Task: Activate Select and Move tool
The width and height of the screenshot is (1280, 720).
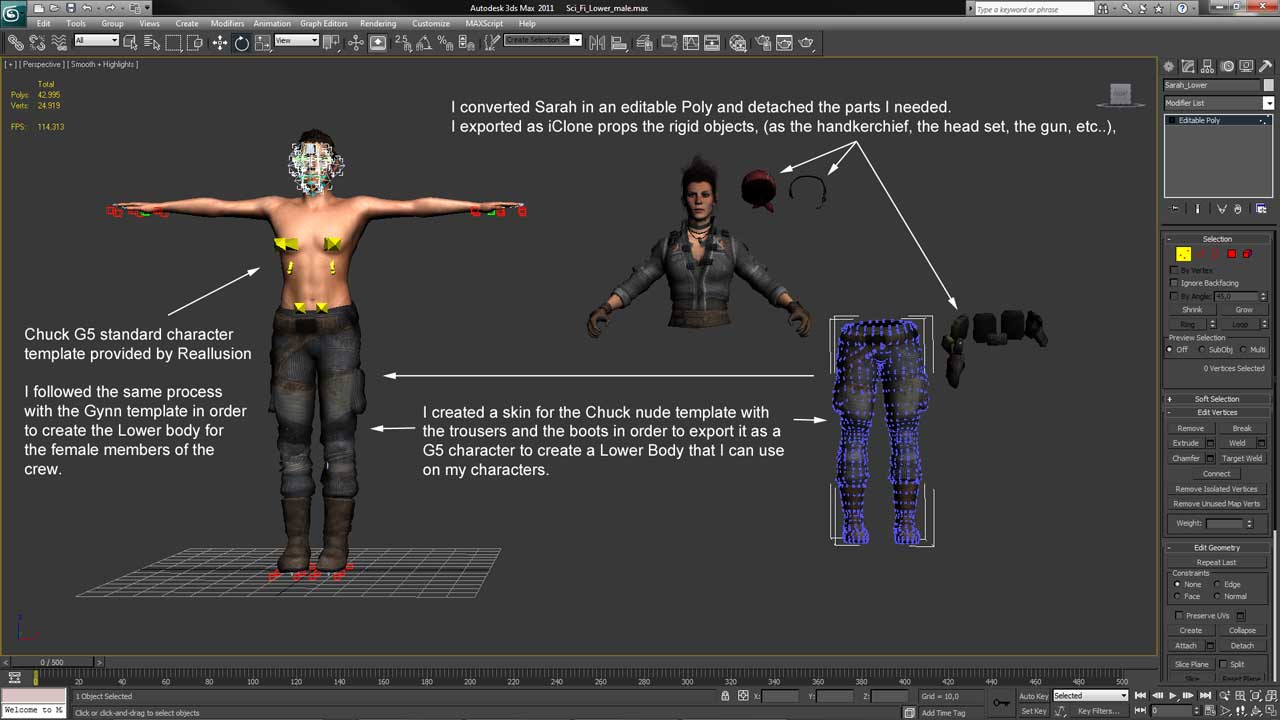Action: 220,42
